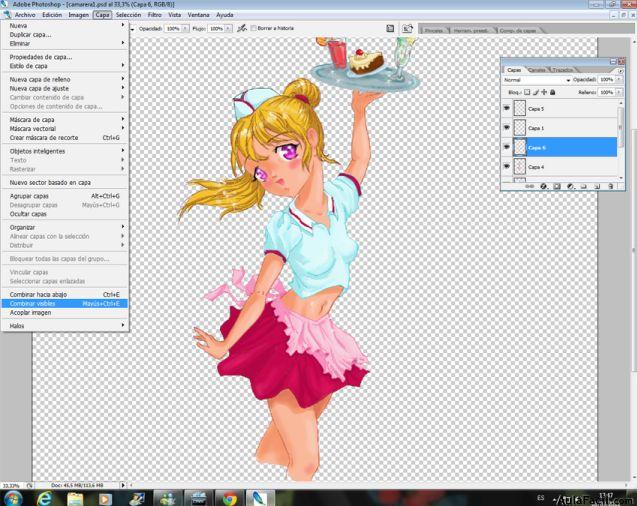This screenshot has width=637, height=506.
Task: Choose Agrupar capas entry
Action: pyautogui.click(x=65, y=196)
